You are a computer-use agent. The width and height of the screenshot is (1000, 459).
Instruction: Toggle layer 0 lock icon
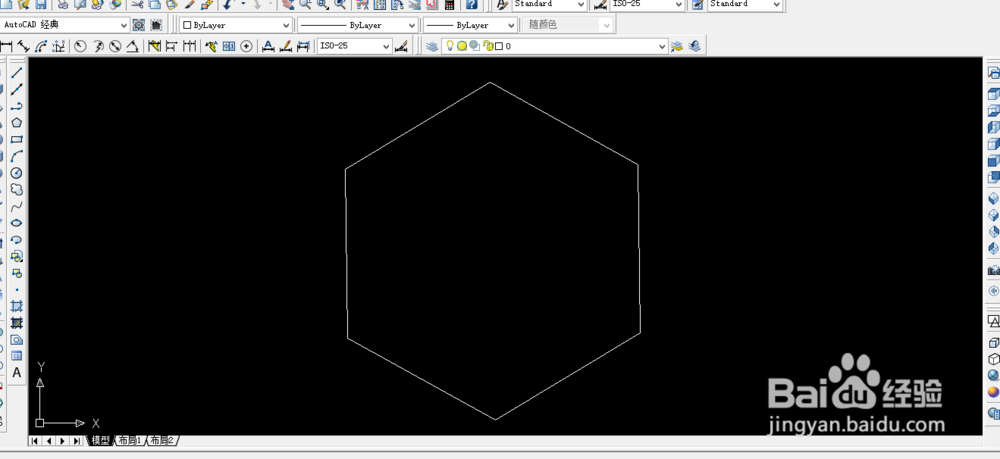[488, 46]
